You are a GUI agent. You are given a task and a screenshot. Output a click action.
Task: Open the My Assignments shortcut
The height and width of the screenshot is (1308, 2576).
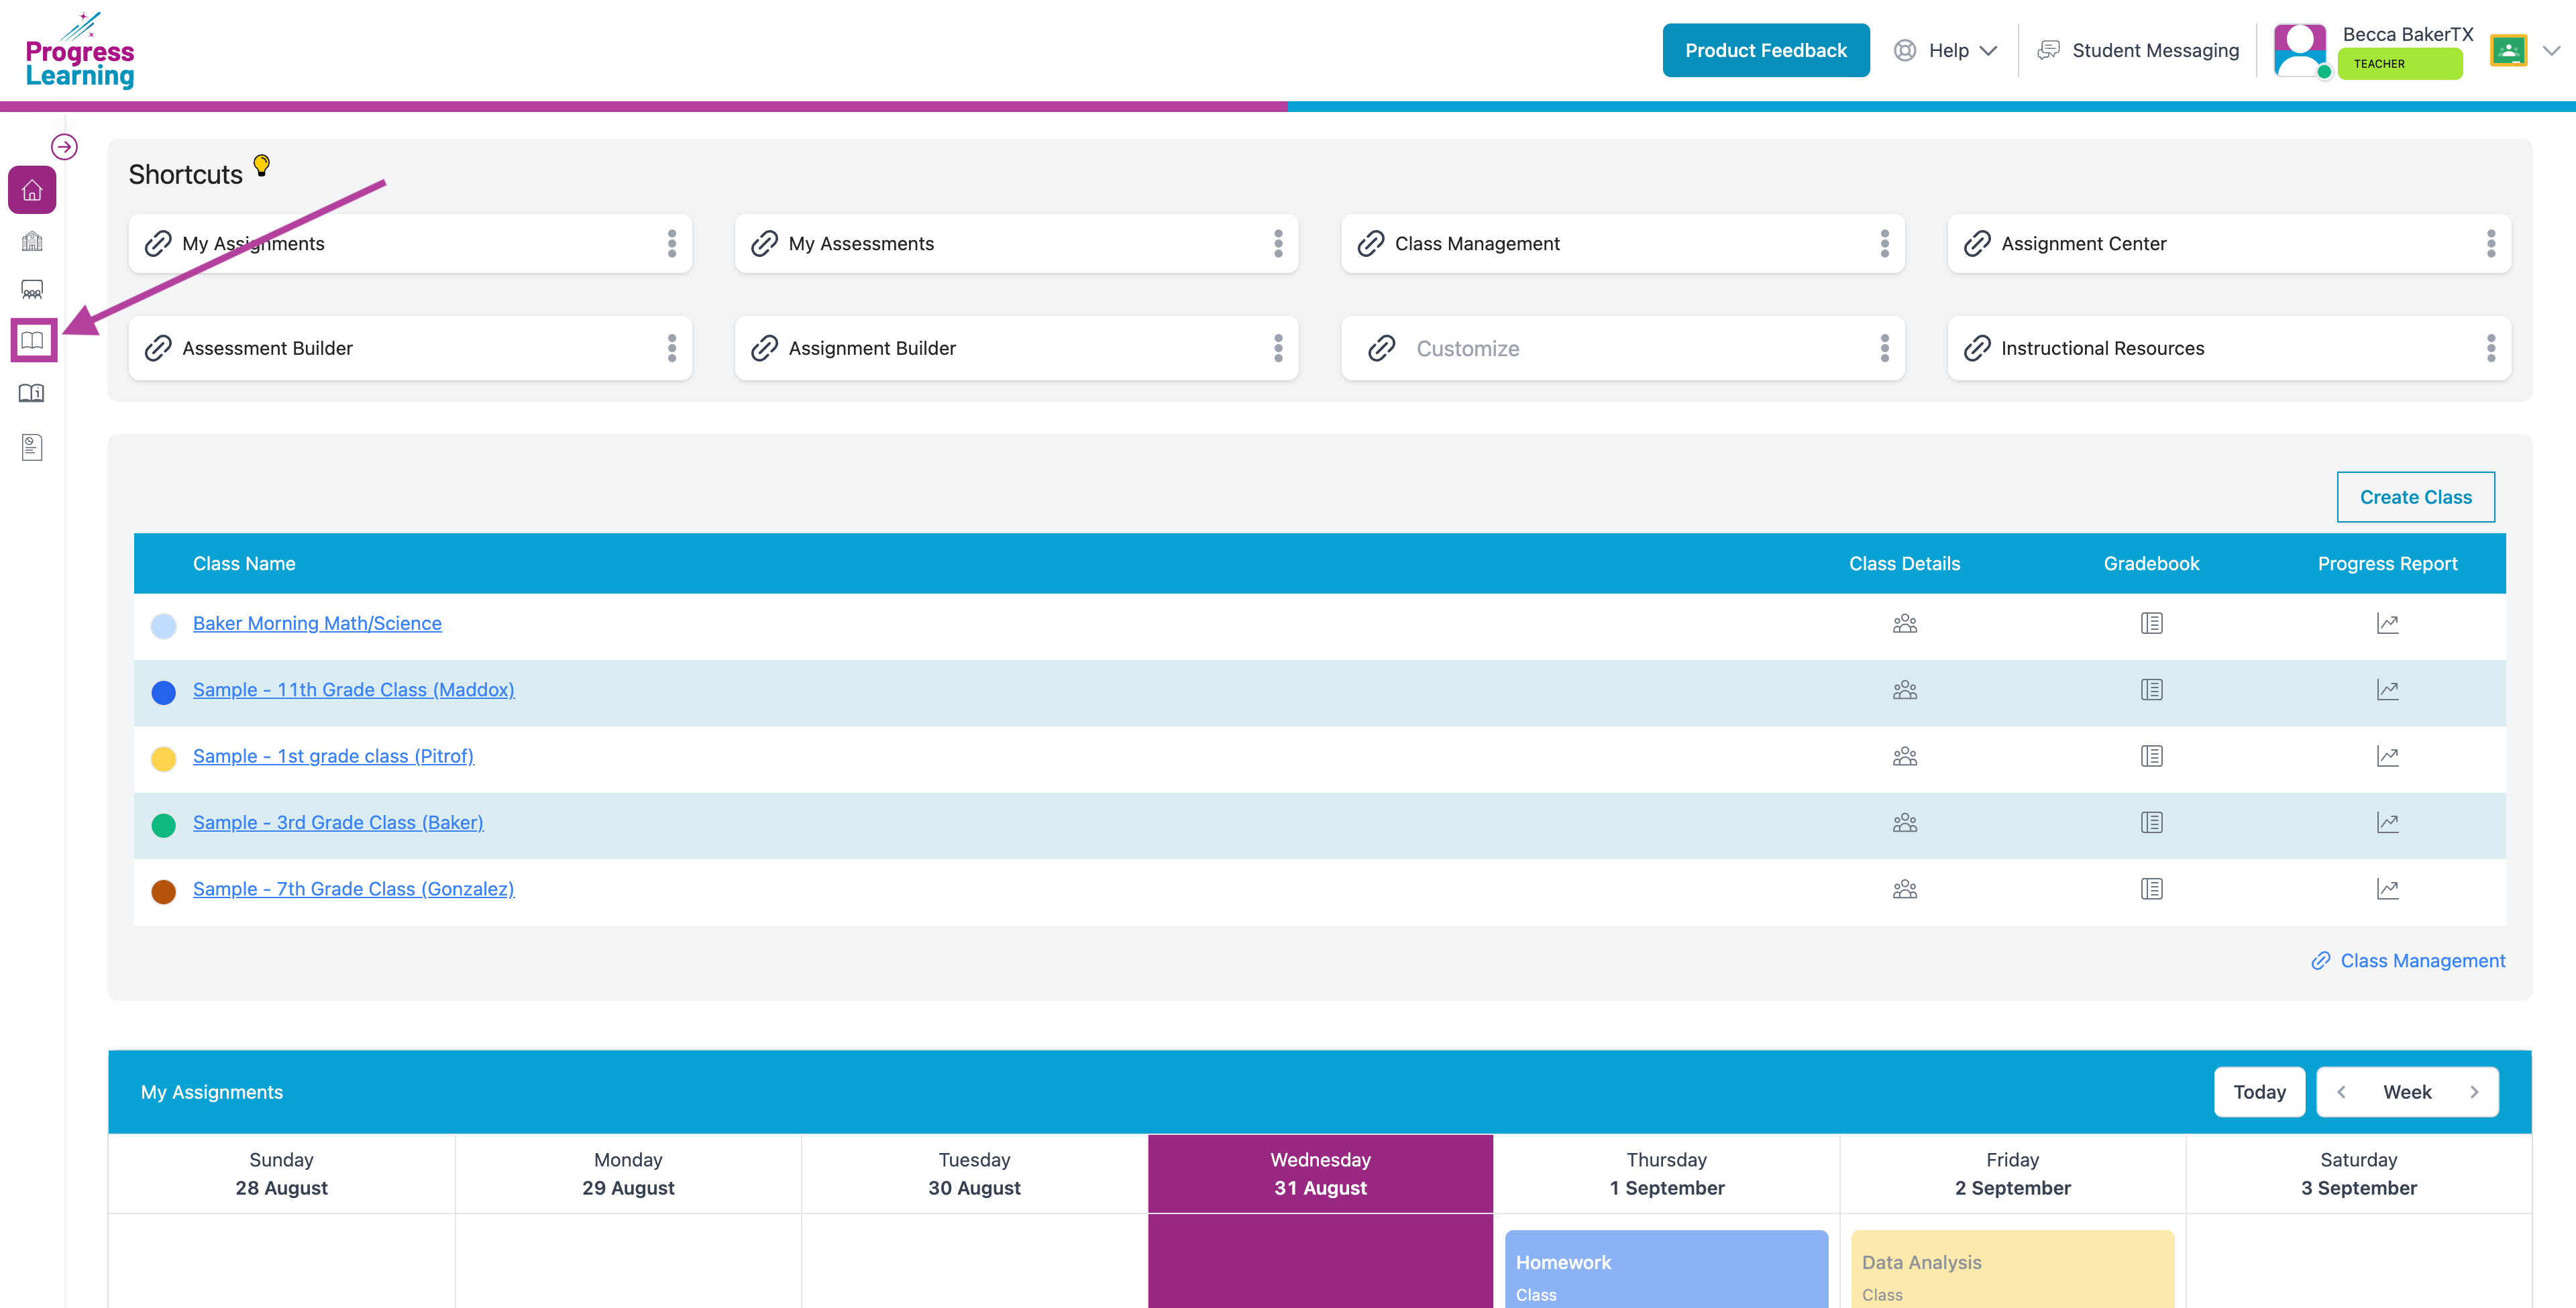pos(410,243)
